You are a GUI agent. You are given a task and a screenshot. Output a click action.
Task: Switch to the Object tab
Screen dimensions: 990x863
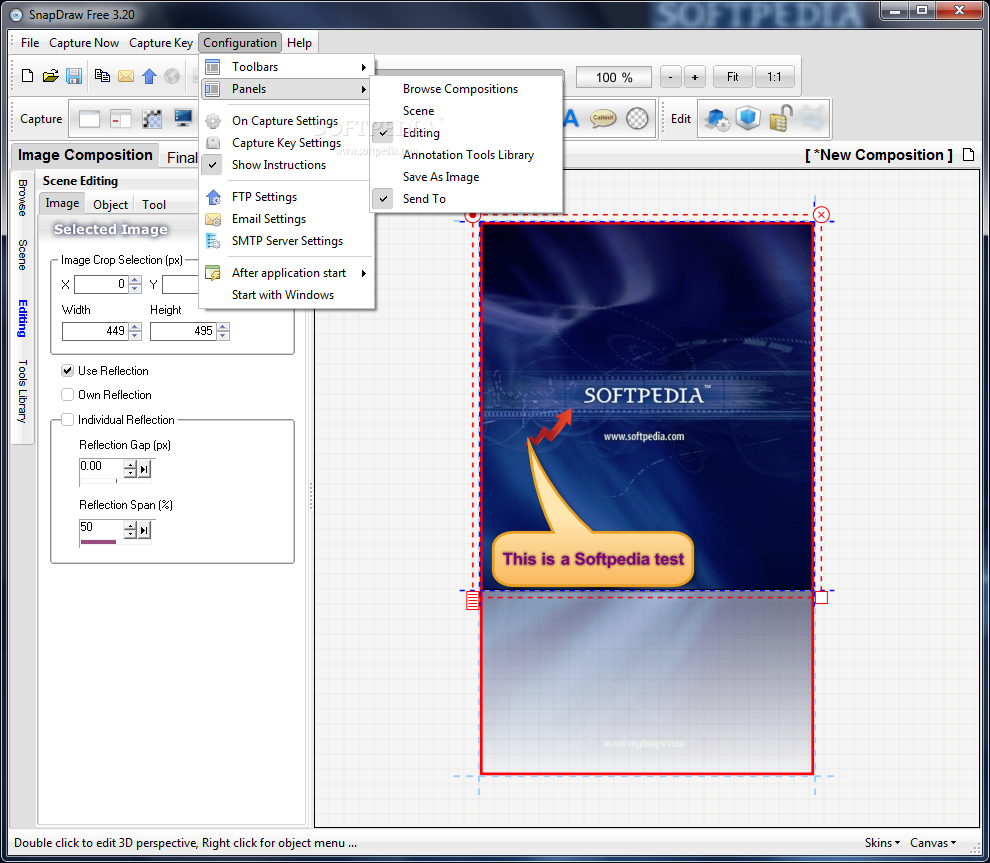(x=110, y=205)
